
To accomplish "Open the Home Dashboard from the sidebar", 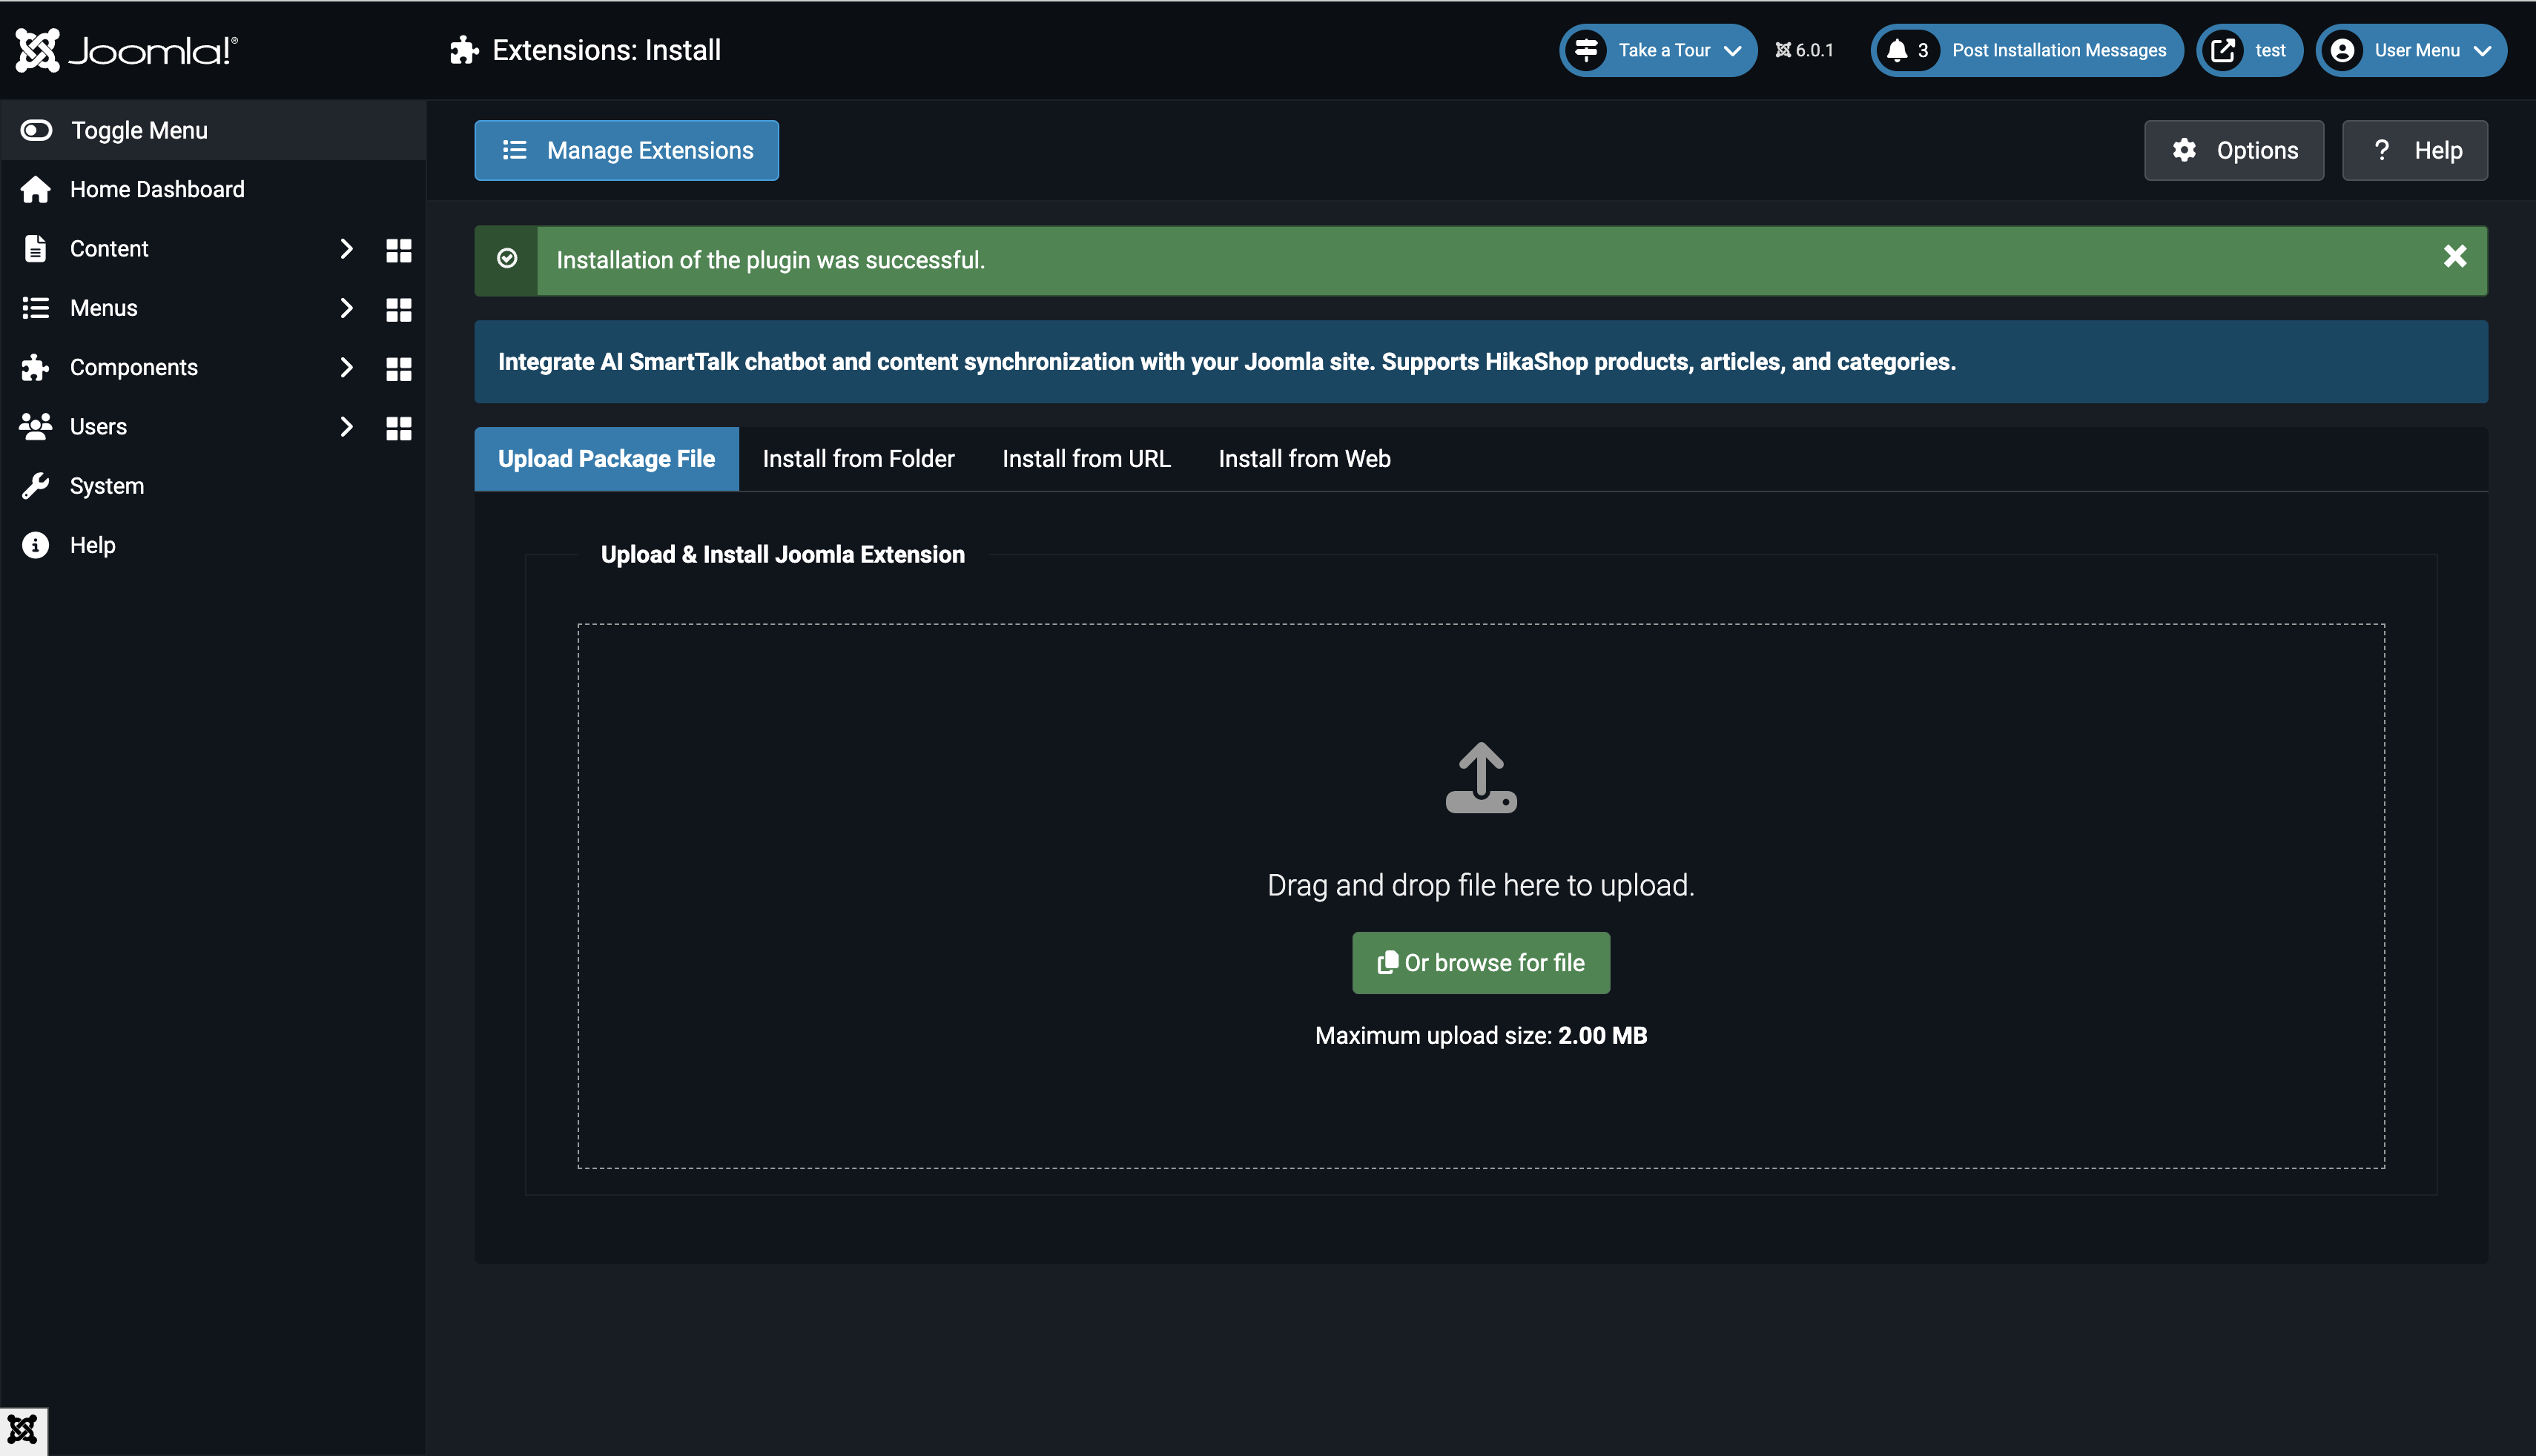I will pos(157,189).
